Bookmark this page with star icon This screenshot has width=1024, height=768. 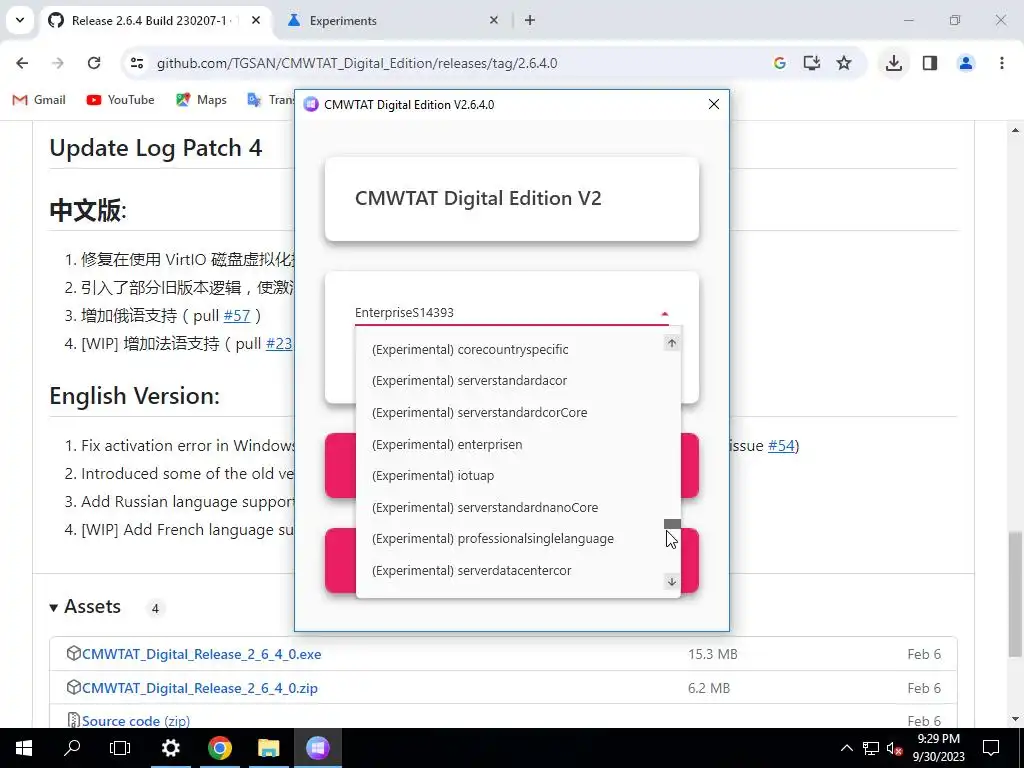[844, 63]
